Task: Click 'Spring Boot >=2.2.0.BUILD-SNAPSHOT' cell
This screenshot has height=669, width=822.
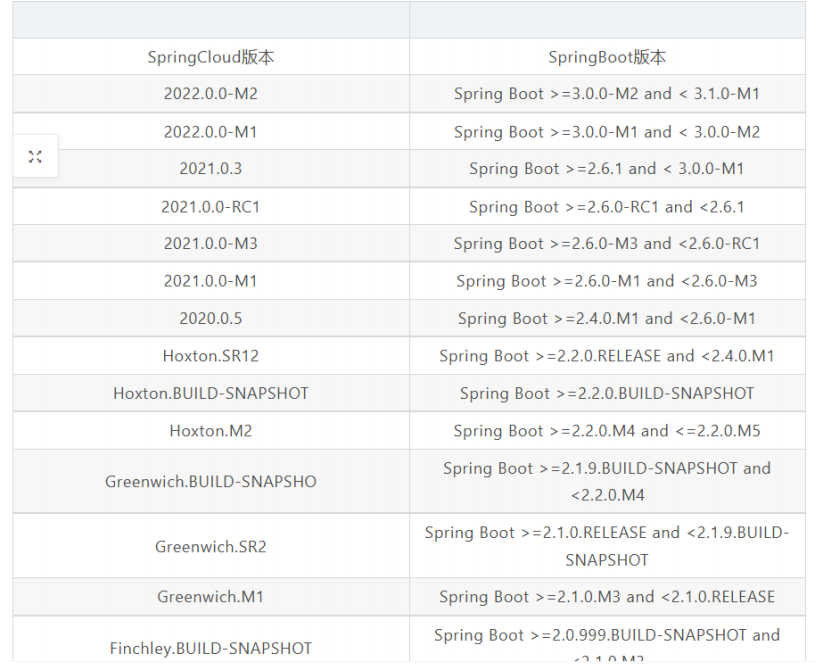Action: pos(607,393)
